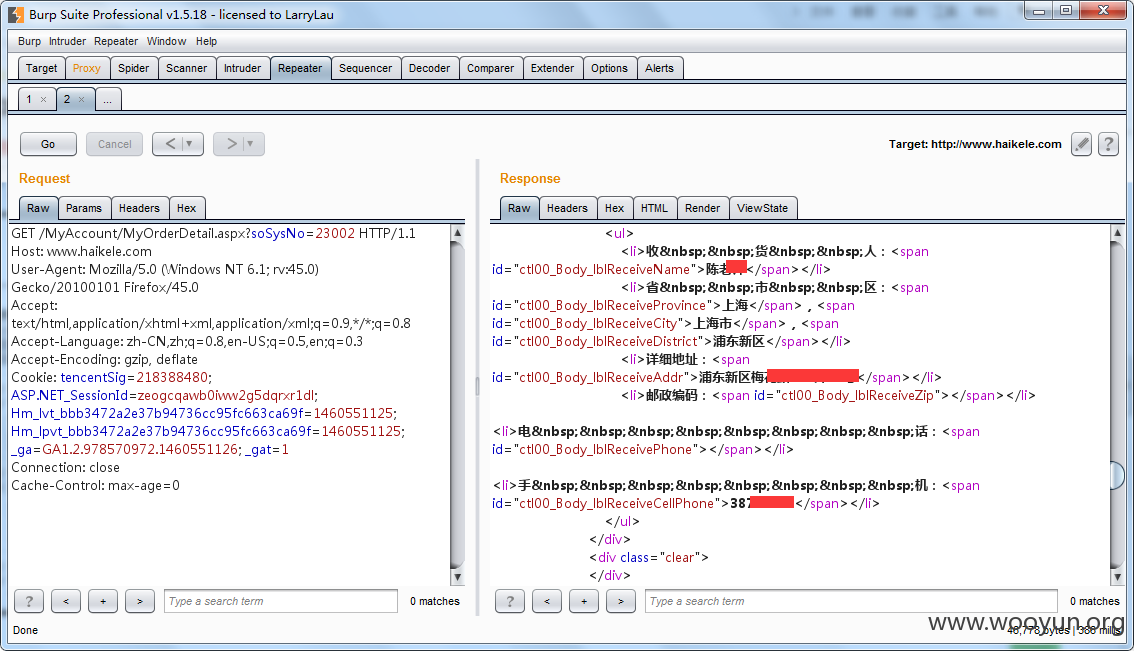Click the Go button to send request

click(x=48, y=144)
